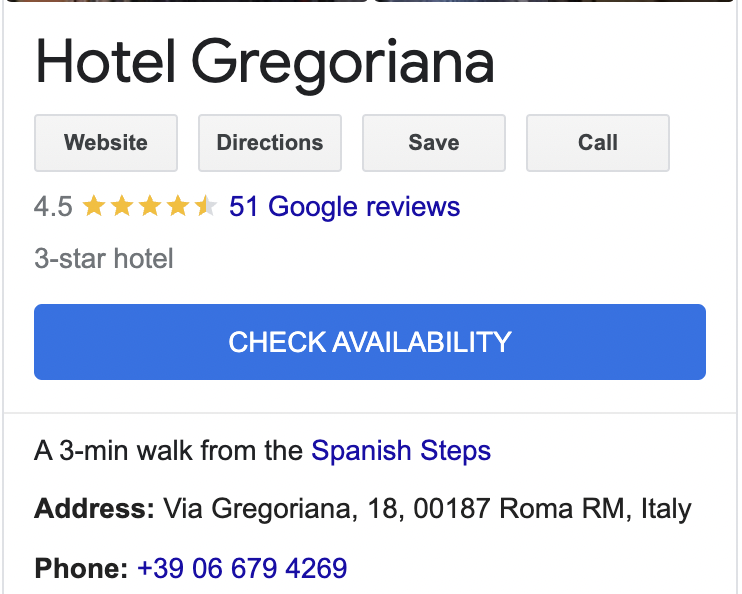
Task: Open the Spanish Steps link
Action: (401, 451)
